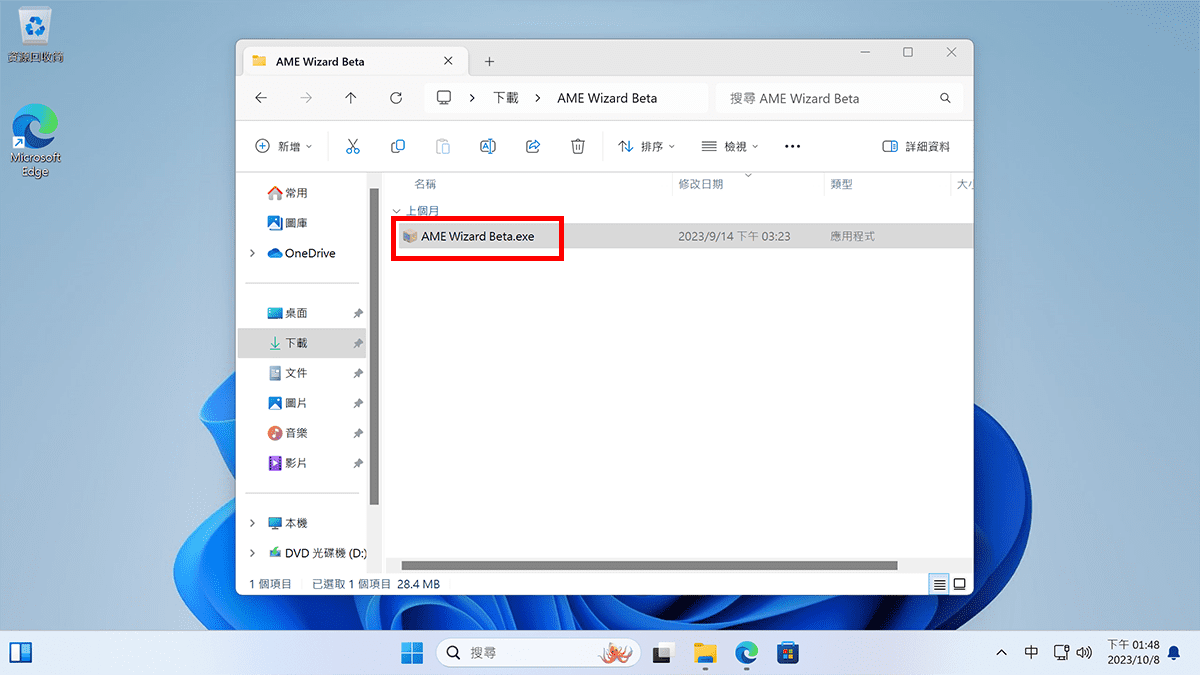This screenshot has width=1200, height=675.
Task: Toggle the 詳細資料 details pane
Action: (916, 146)
